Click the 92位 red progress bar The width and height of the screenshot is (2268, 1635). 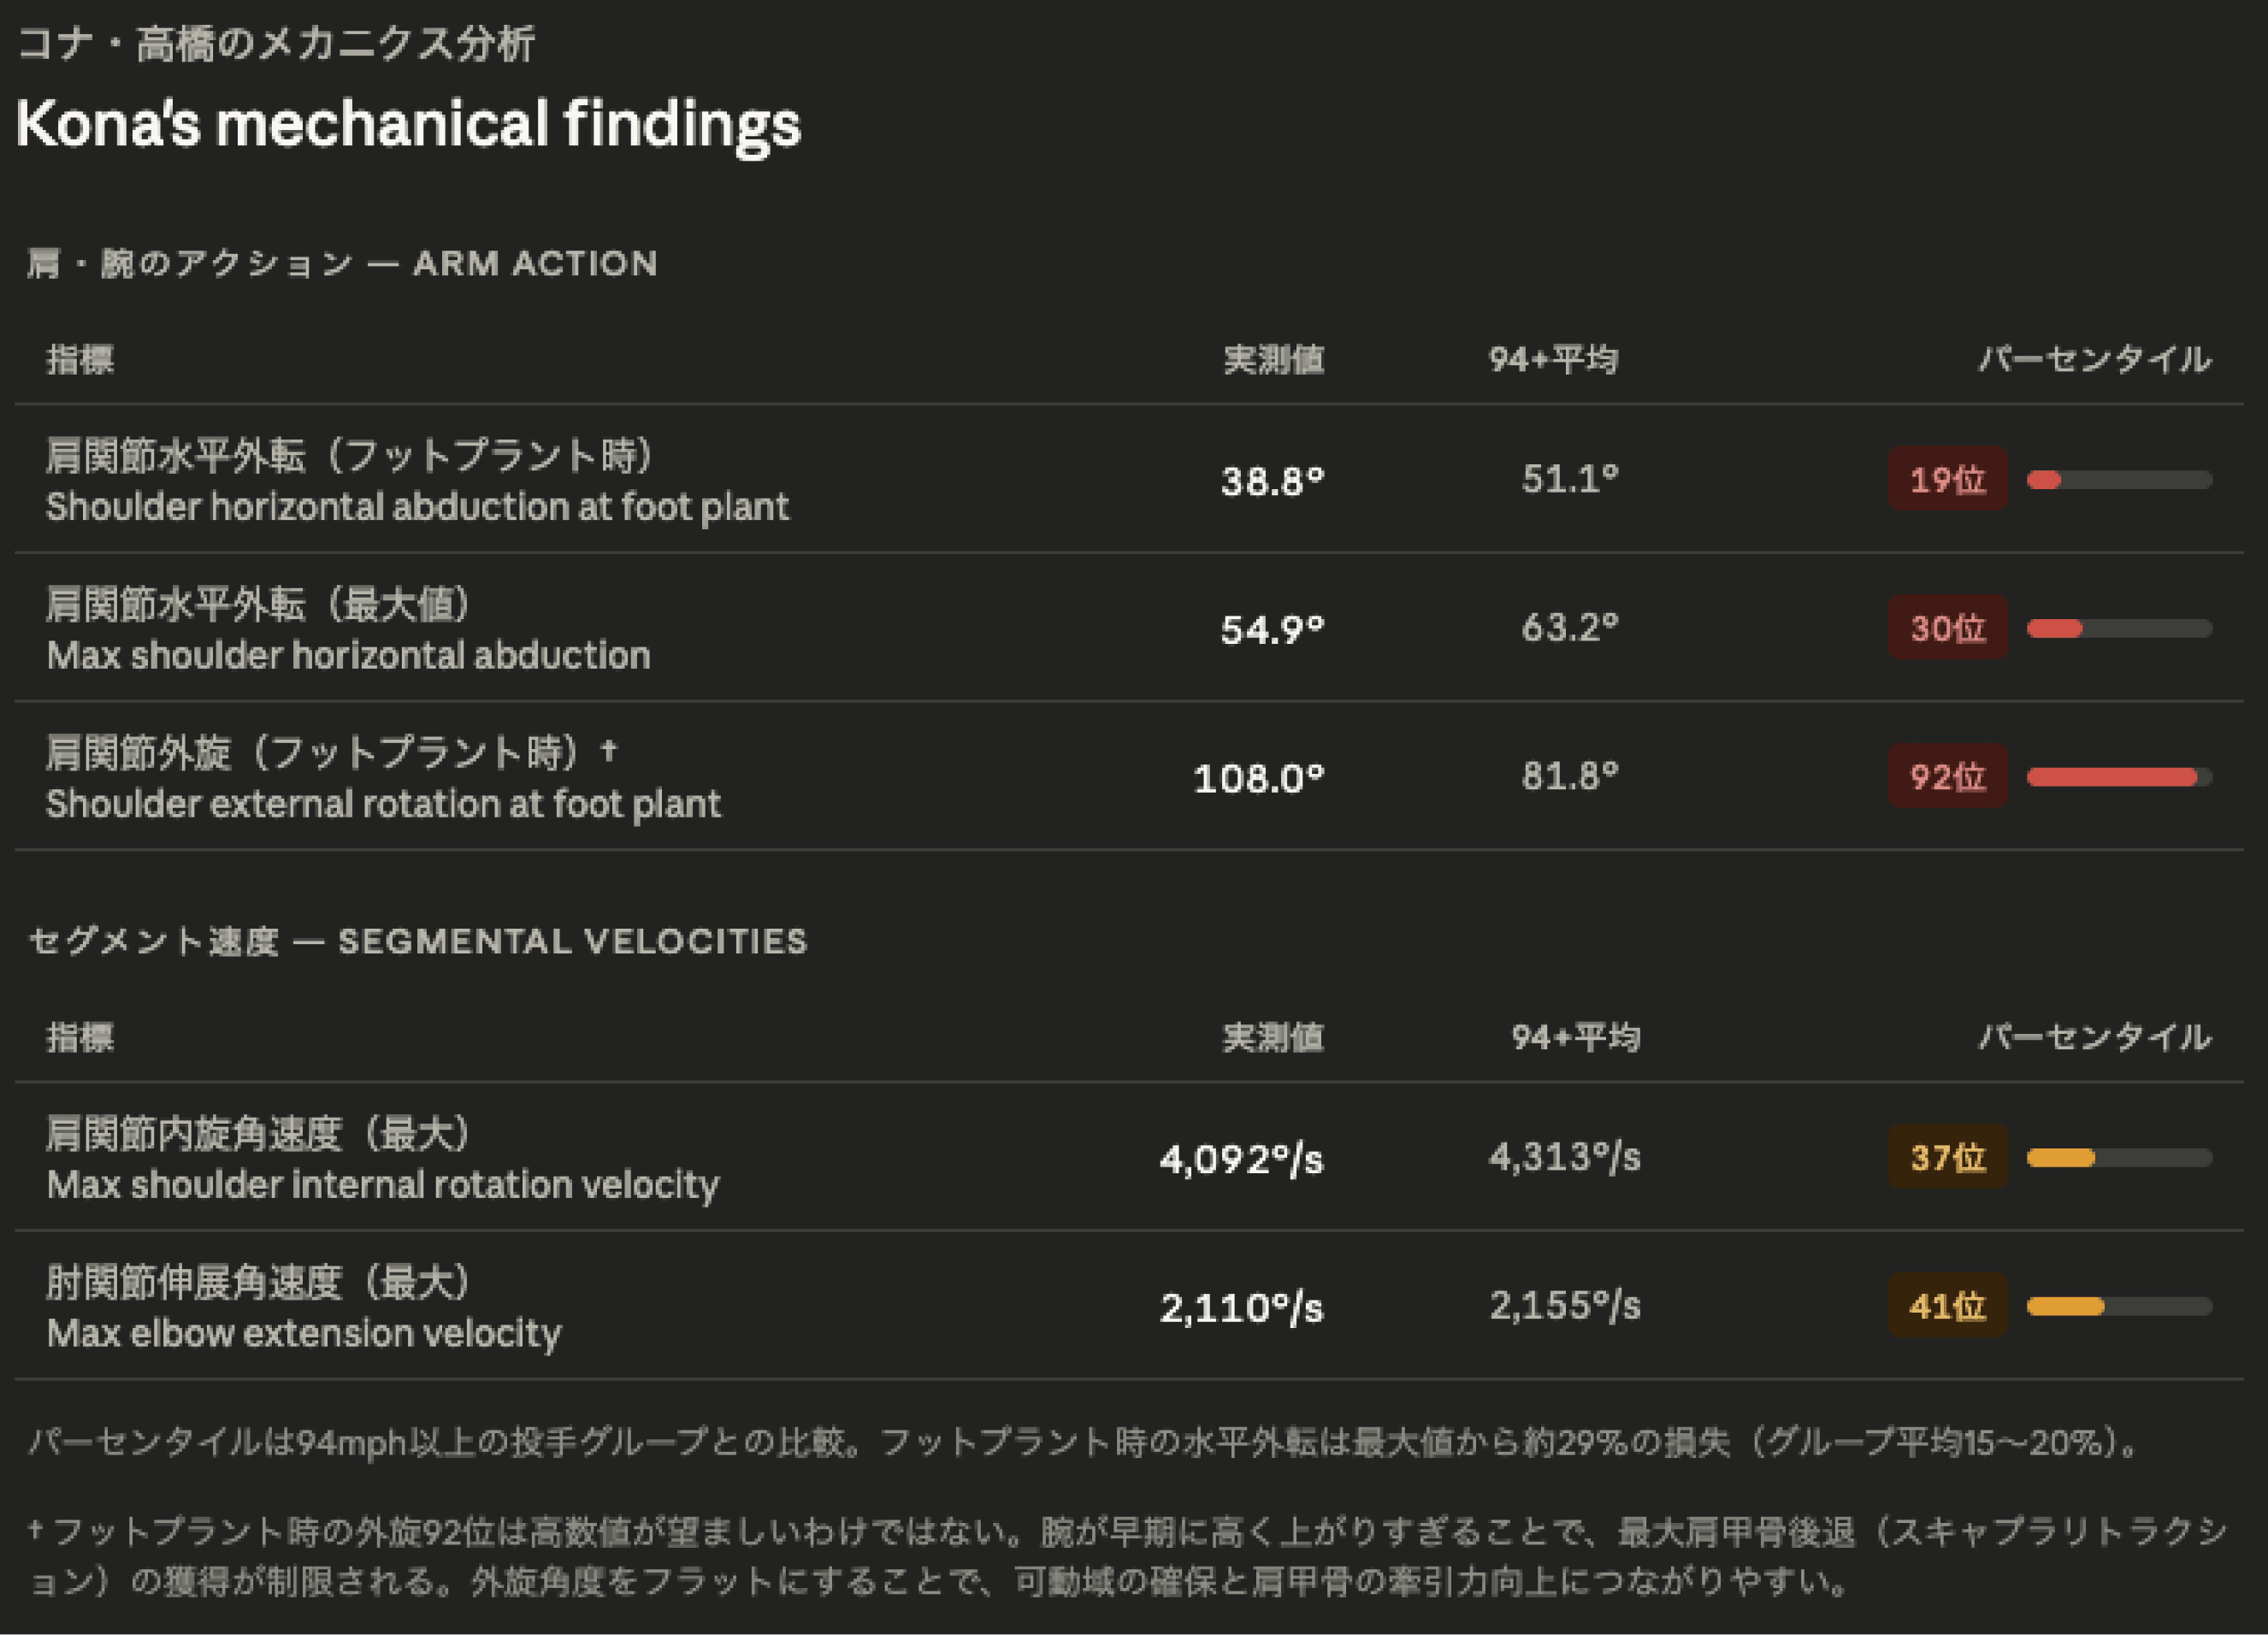pos(2118,777)
